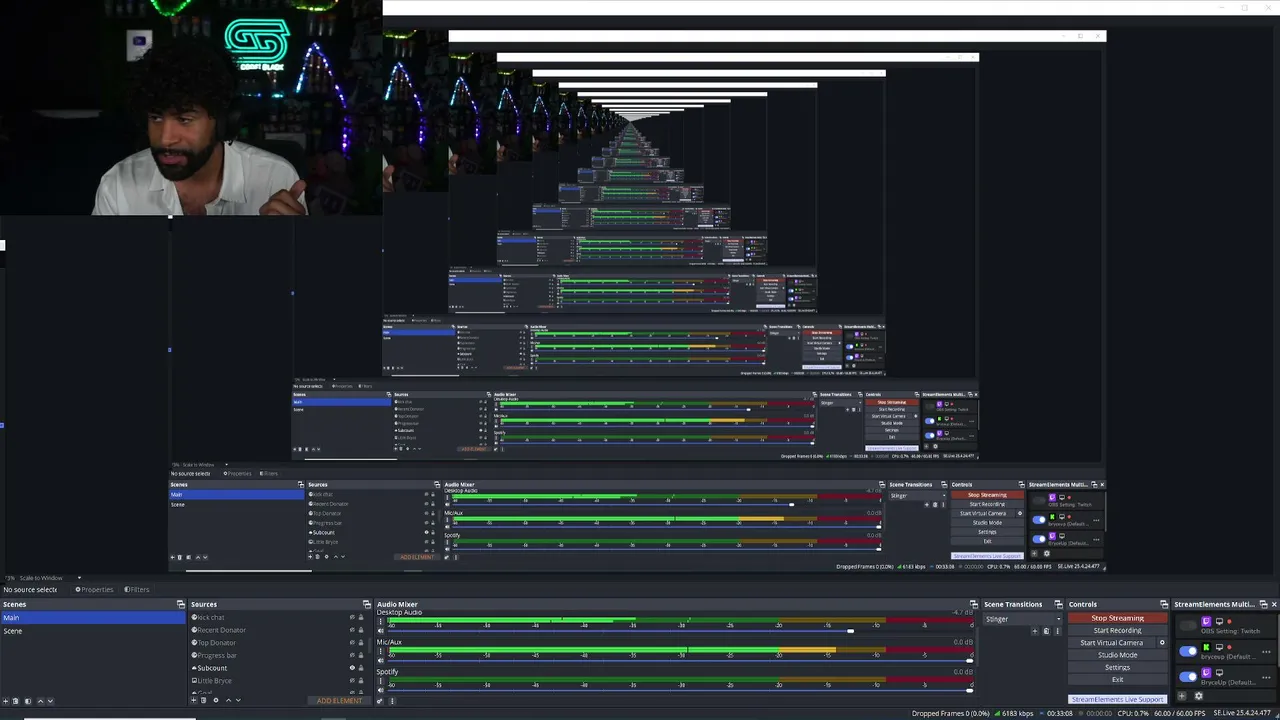Click the Kick logo on the bryceup output
Image resolution: width=1280 pixels, height=720 pixels.
1206,647
